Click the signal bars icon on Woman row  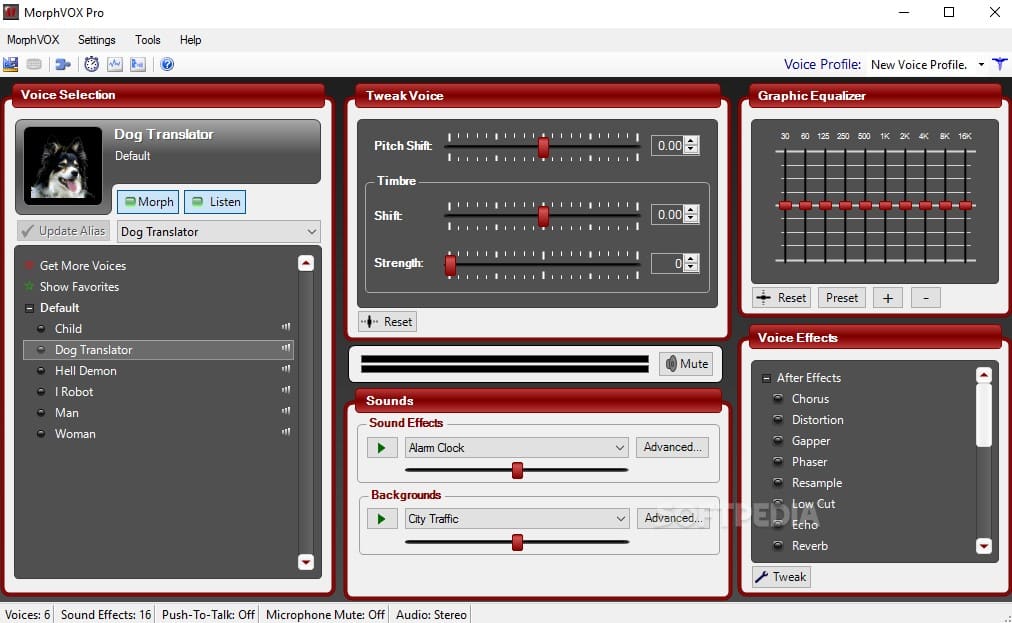tap(286, 433)
